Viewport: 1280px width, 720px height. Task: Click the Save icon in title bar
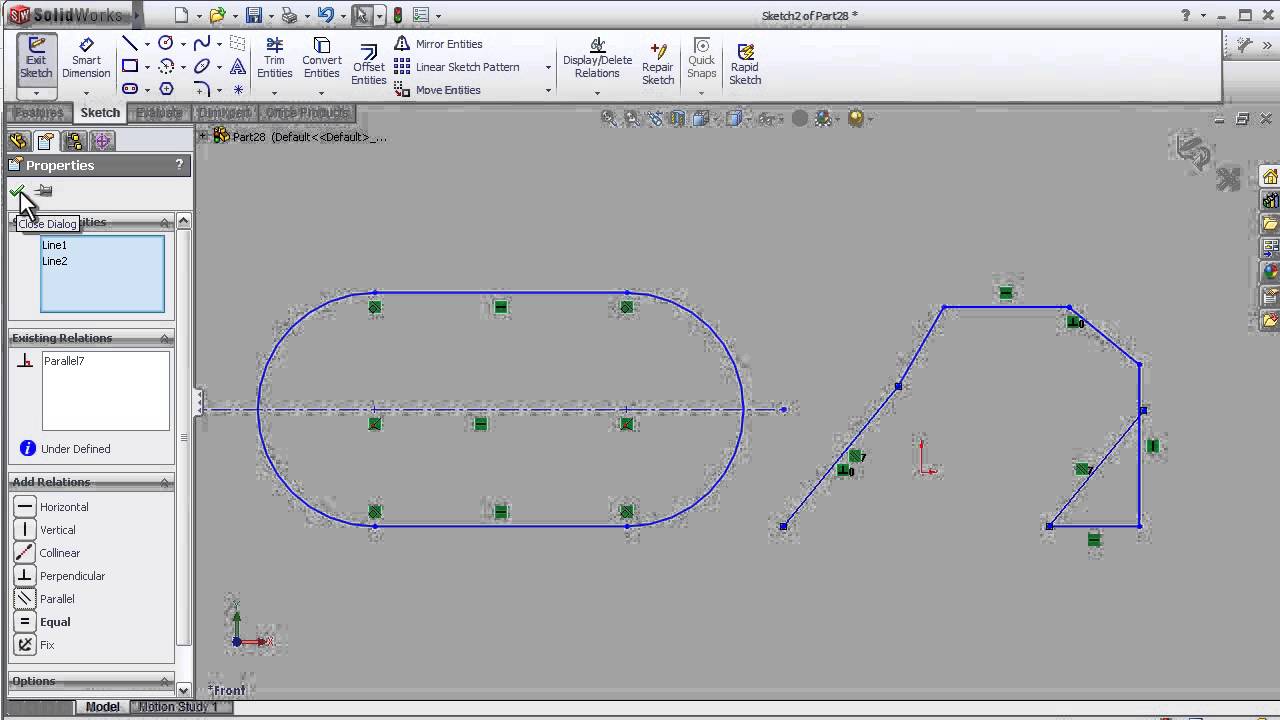pos(254,15)
